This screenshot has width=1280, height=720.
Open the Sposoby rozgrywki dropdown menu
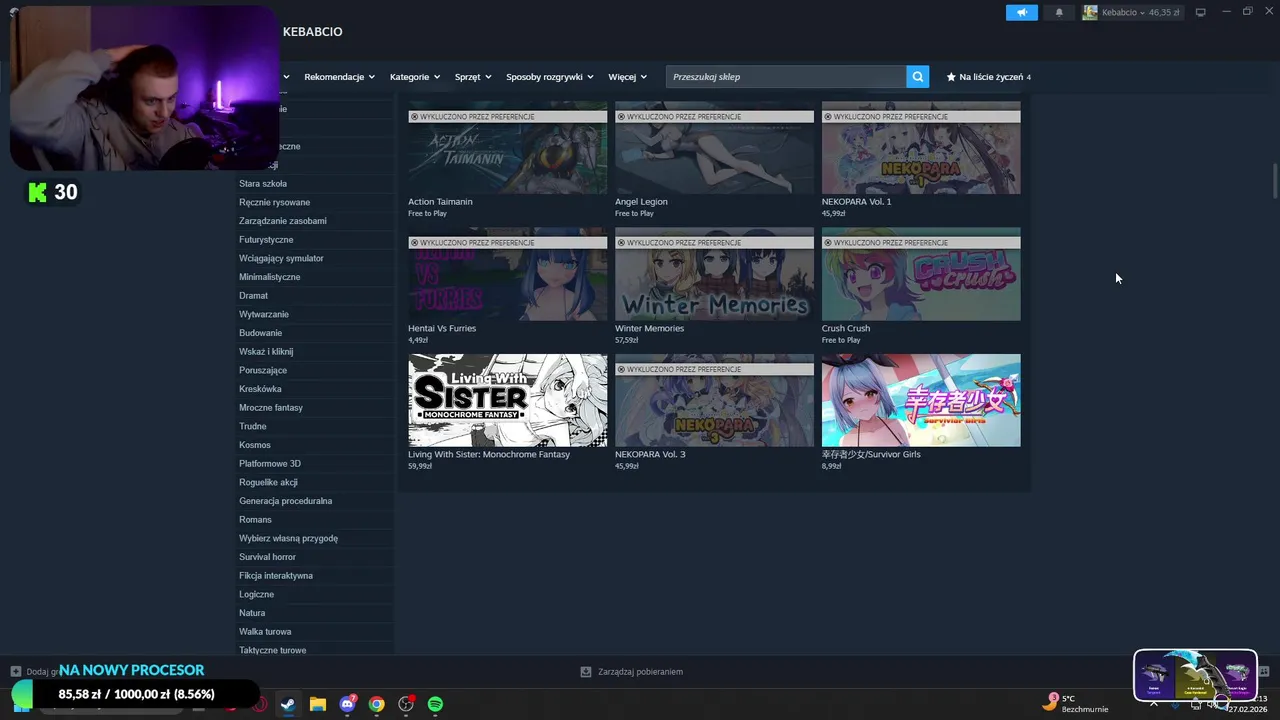click(550, 77)
